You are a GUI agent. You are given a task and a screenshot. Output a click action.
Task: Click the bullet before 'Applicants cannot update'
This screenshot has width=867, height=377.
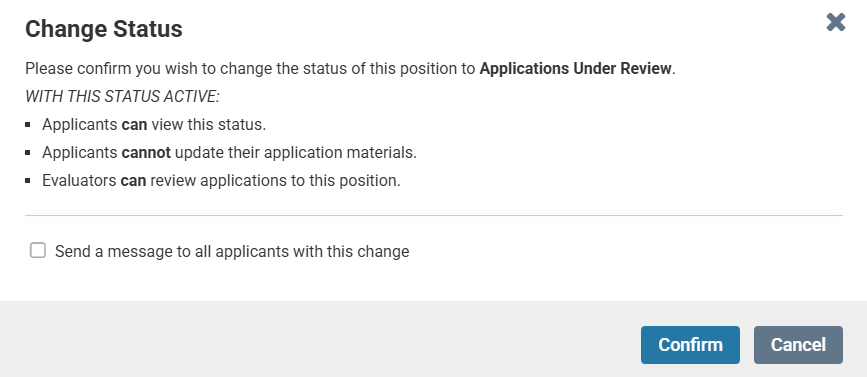[28, 153]
